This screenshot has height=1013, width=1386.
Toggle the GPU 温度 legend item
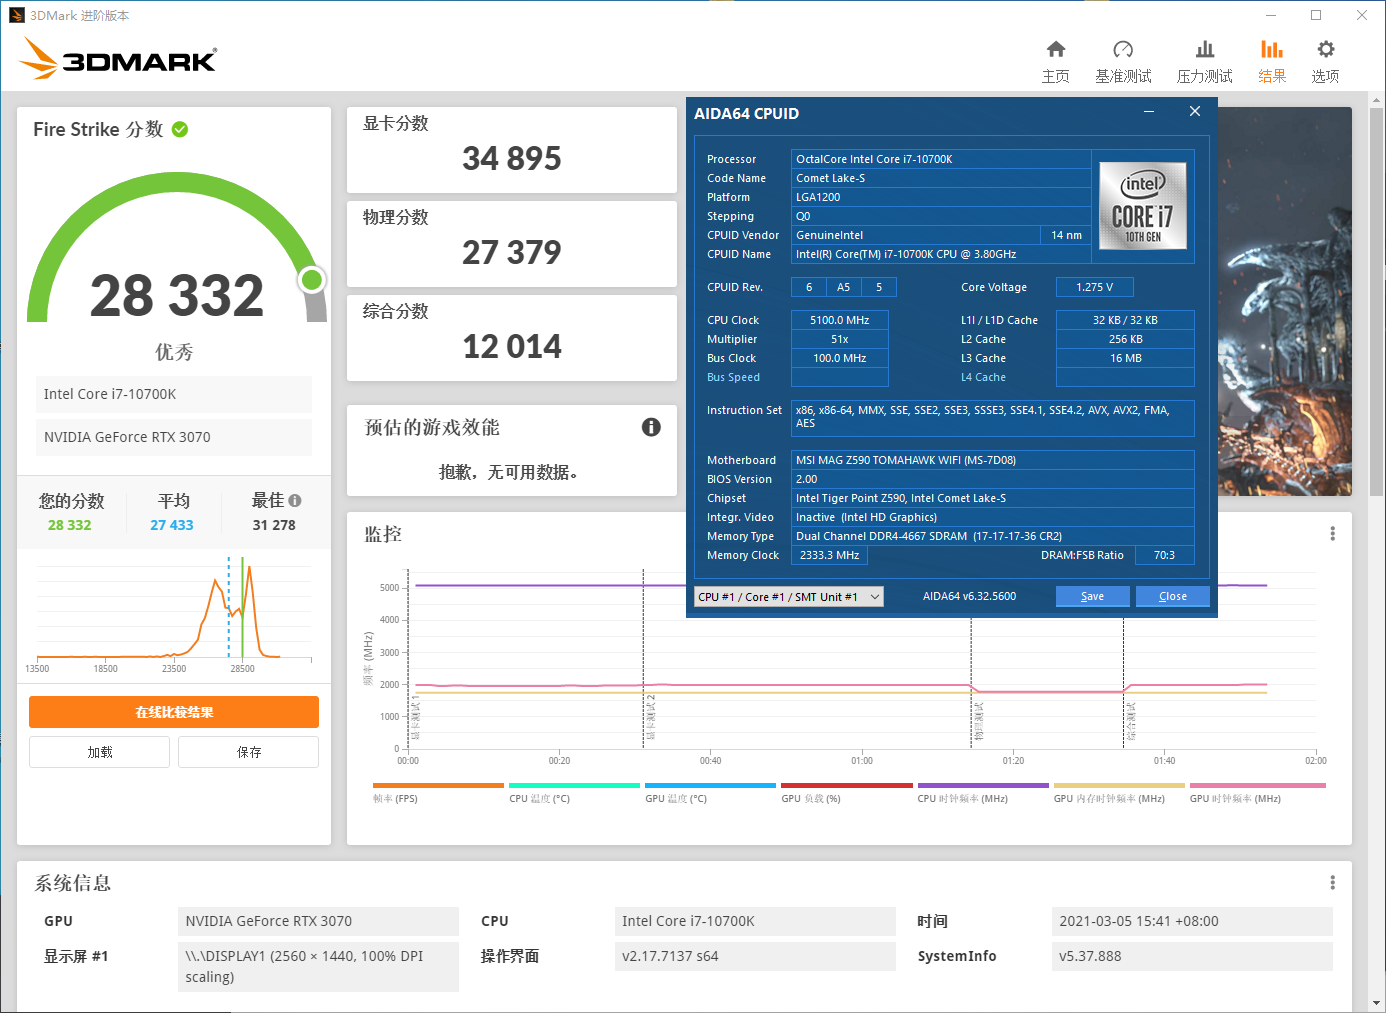coord(710,793)
